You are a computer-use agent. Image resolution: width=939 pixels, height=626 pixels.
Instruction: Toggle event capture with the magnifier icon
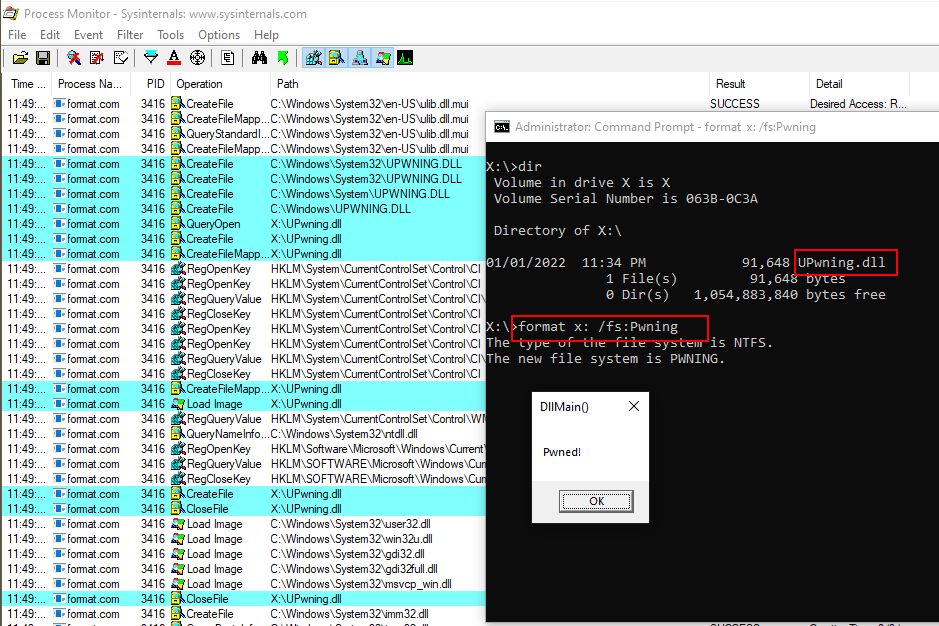74,58
